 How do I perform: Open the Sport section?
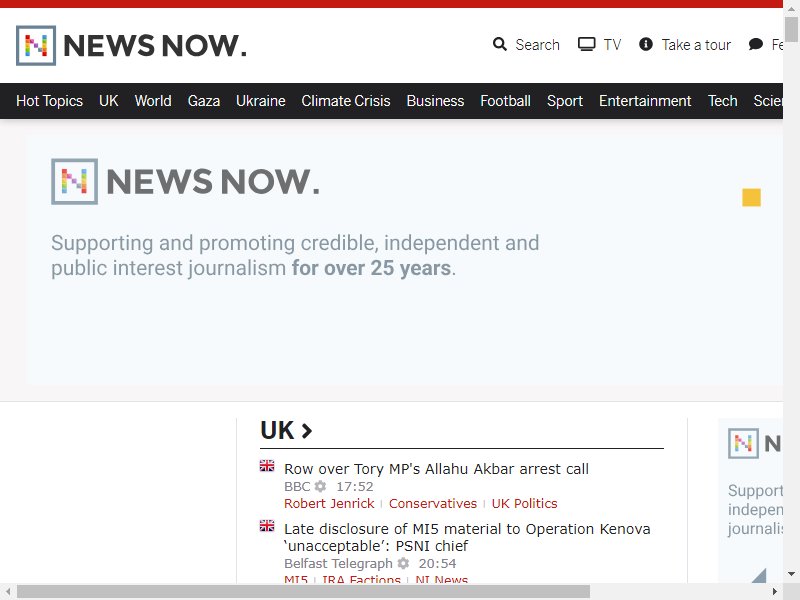point(565,101)
